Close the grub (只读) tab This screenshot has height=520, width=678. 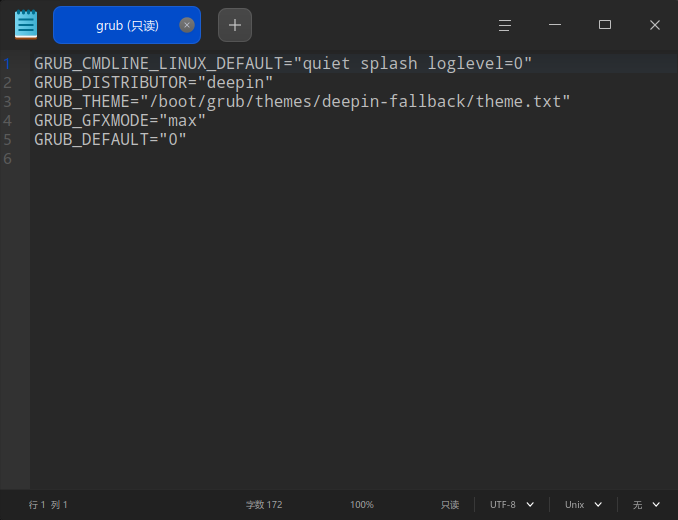(187, 25)
